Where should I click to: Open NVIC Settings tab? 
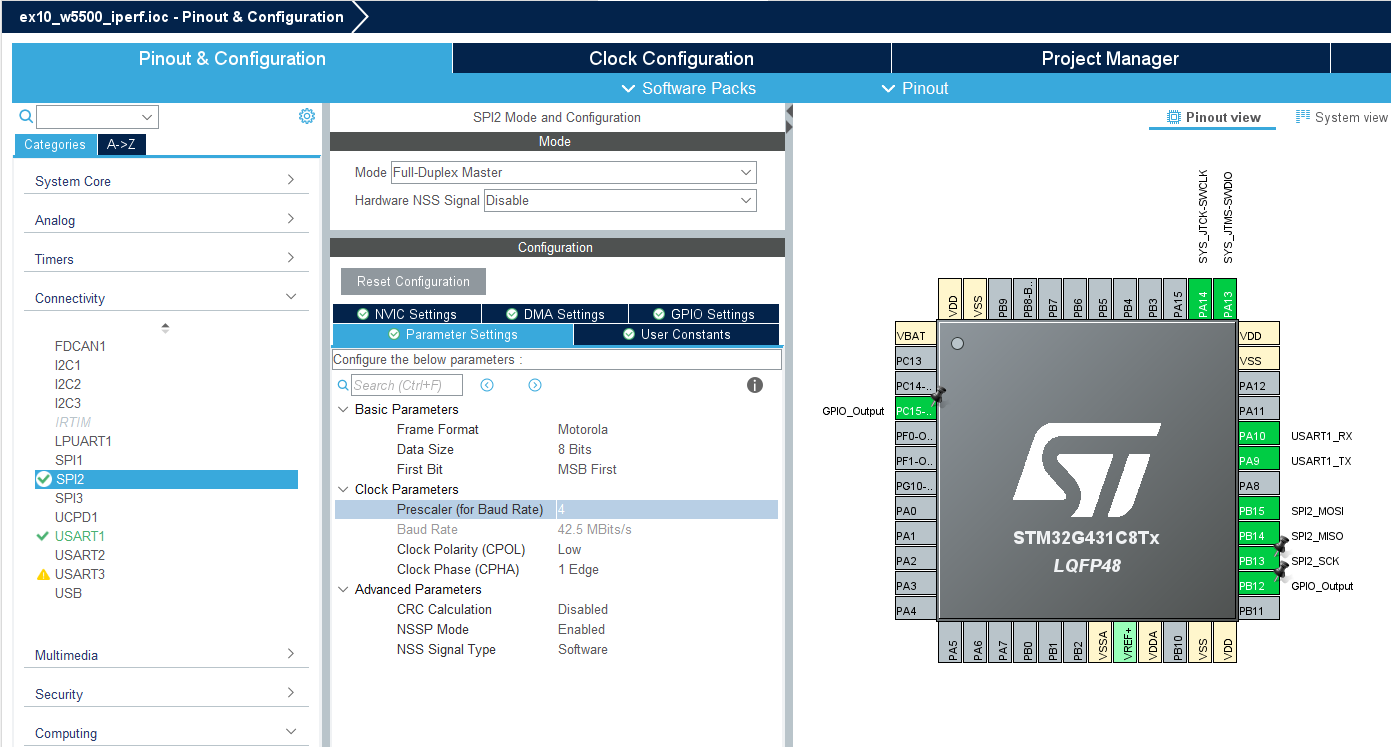pyautogui.click(x=407, y=314)
